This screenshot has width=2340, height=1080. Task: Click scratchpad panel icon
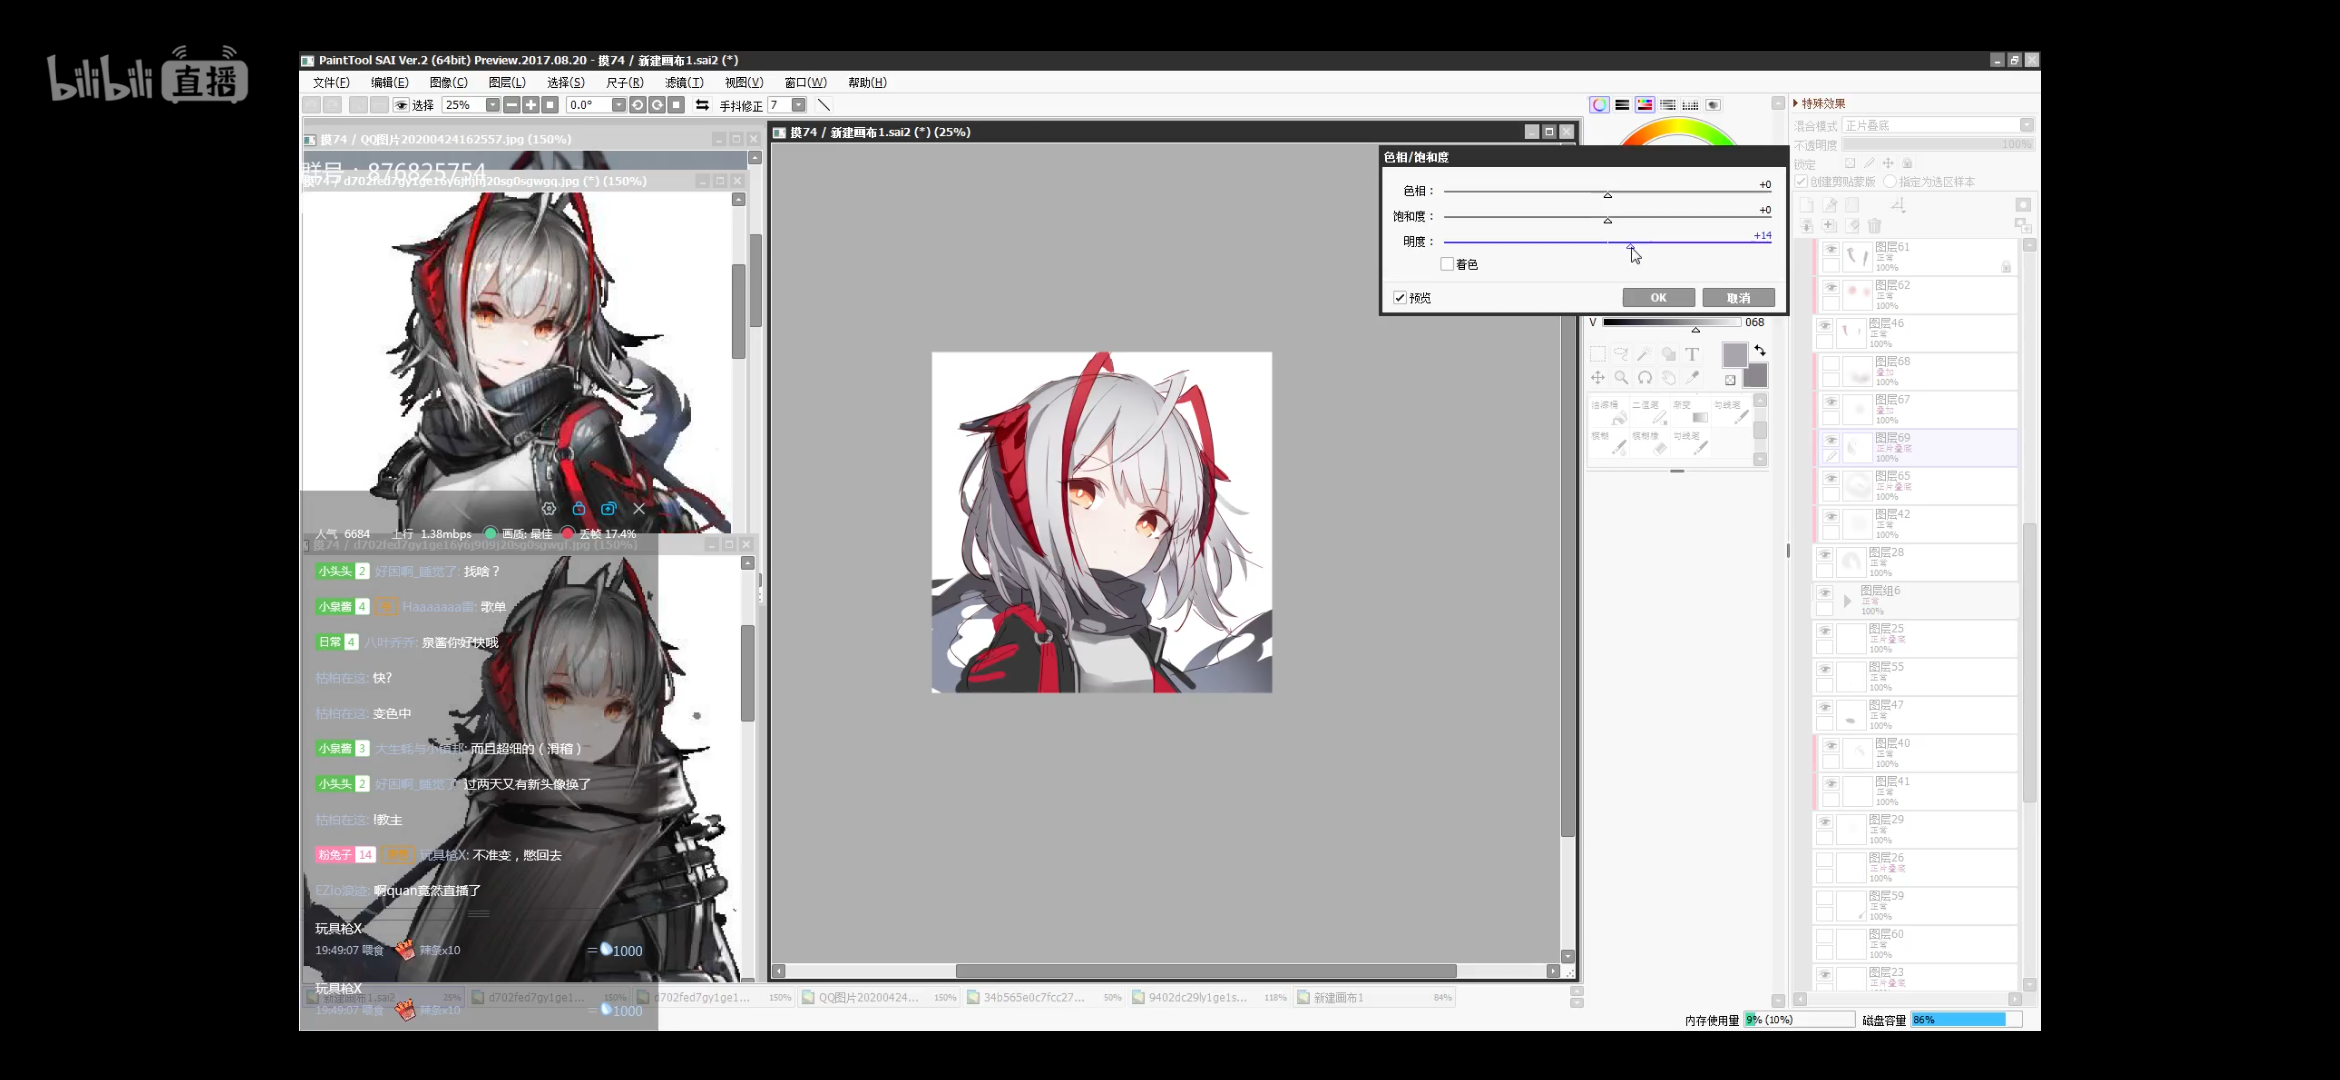click(1713, 105)
